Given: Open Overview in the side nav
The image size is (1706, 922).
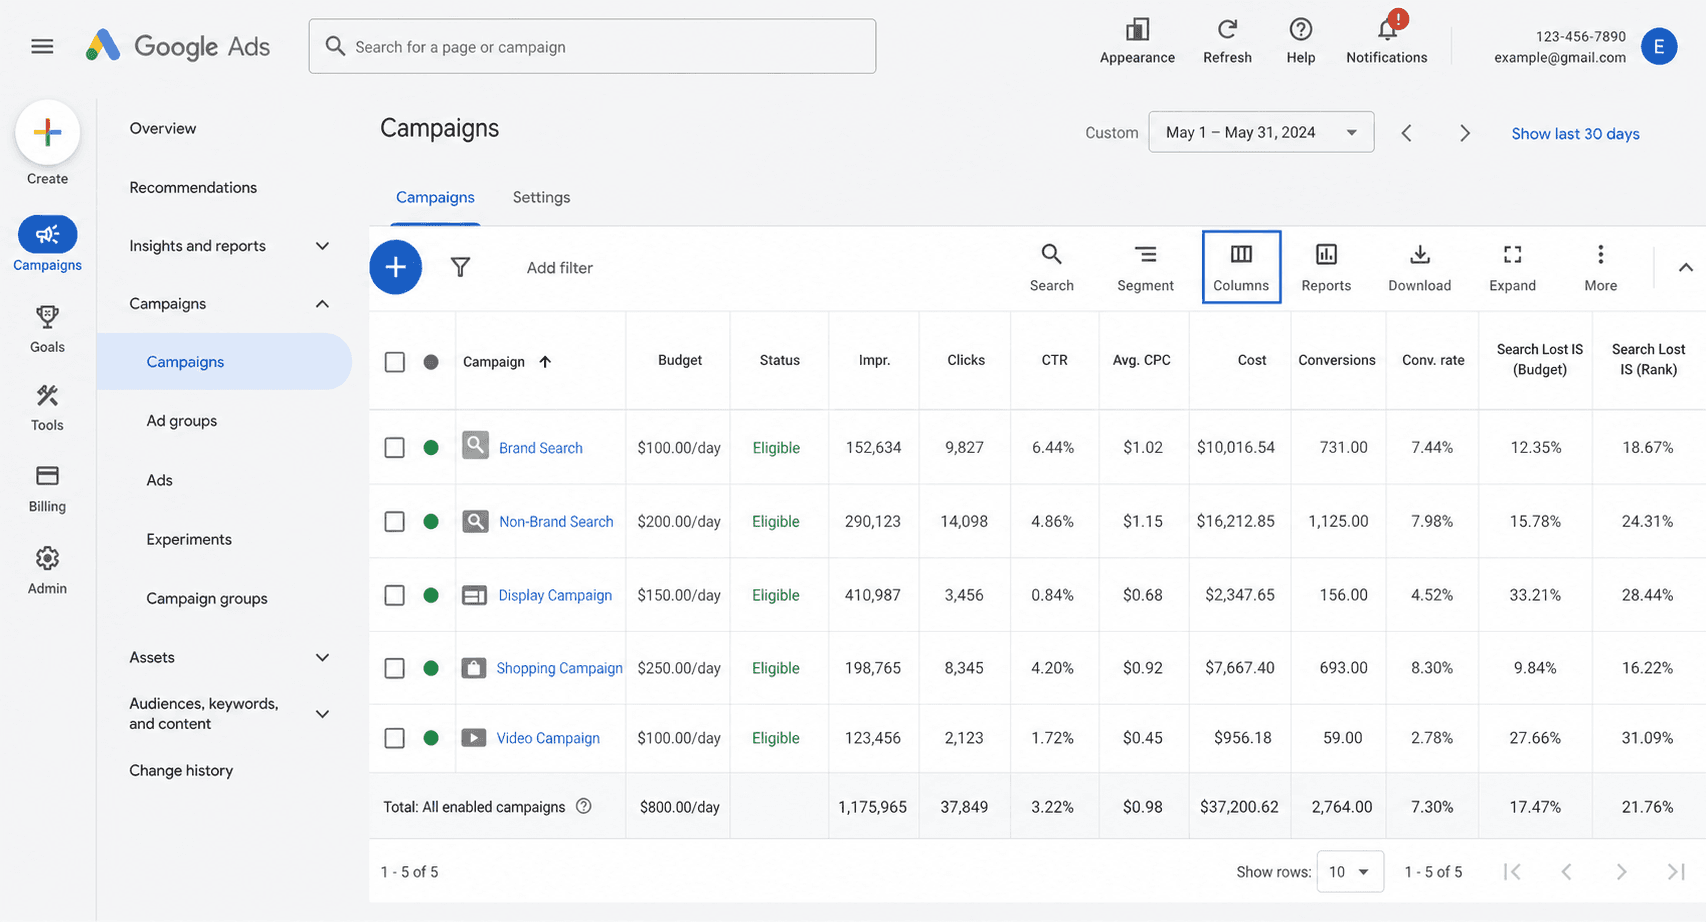Looking at the screenshot, I should tap(163, 128).
